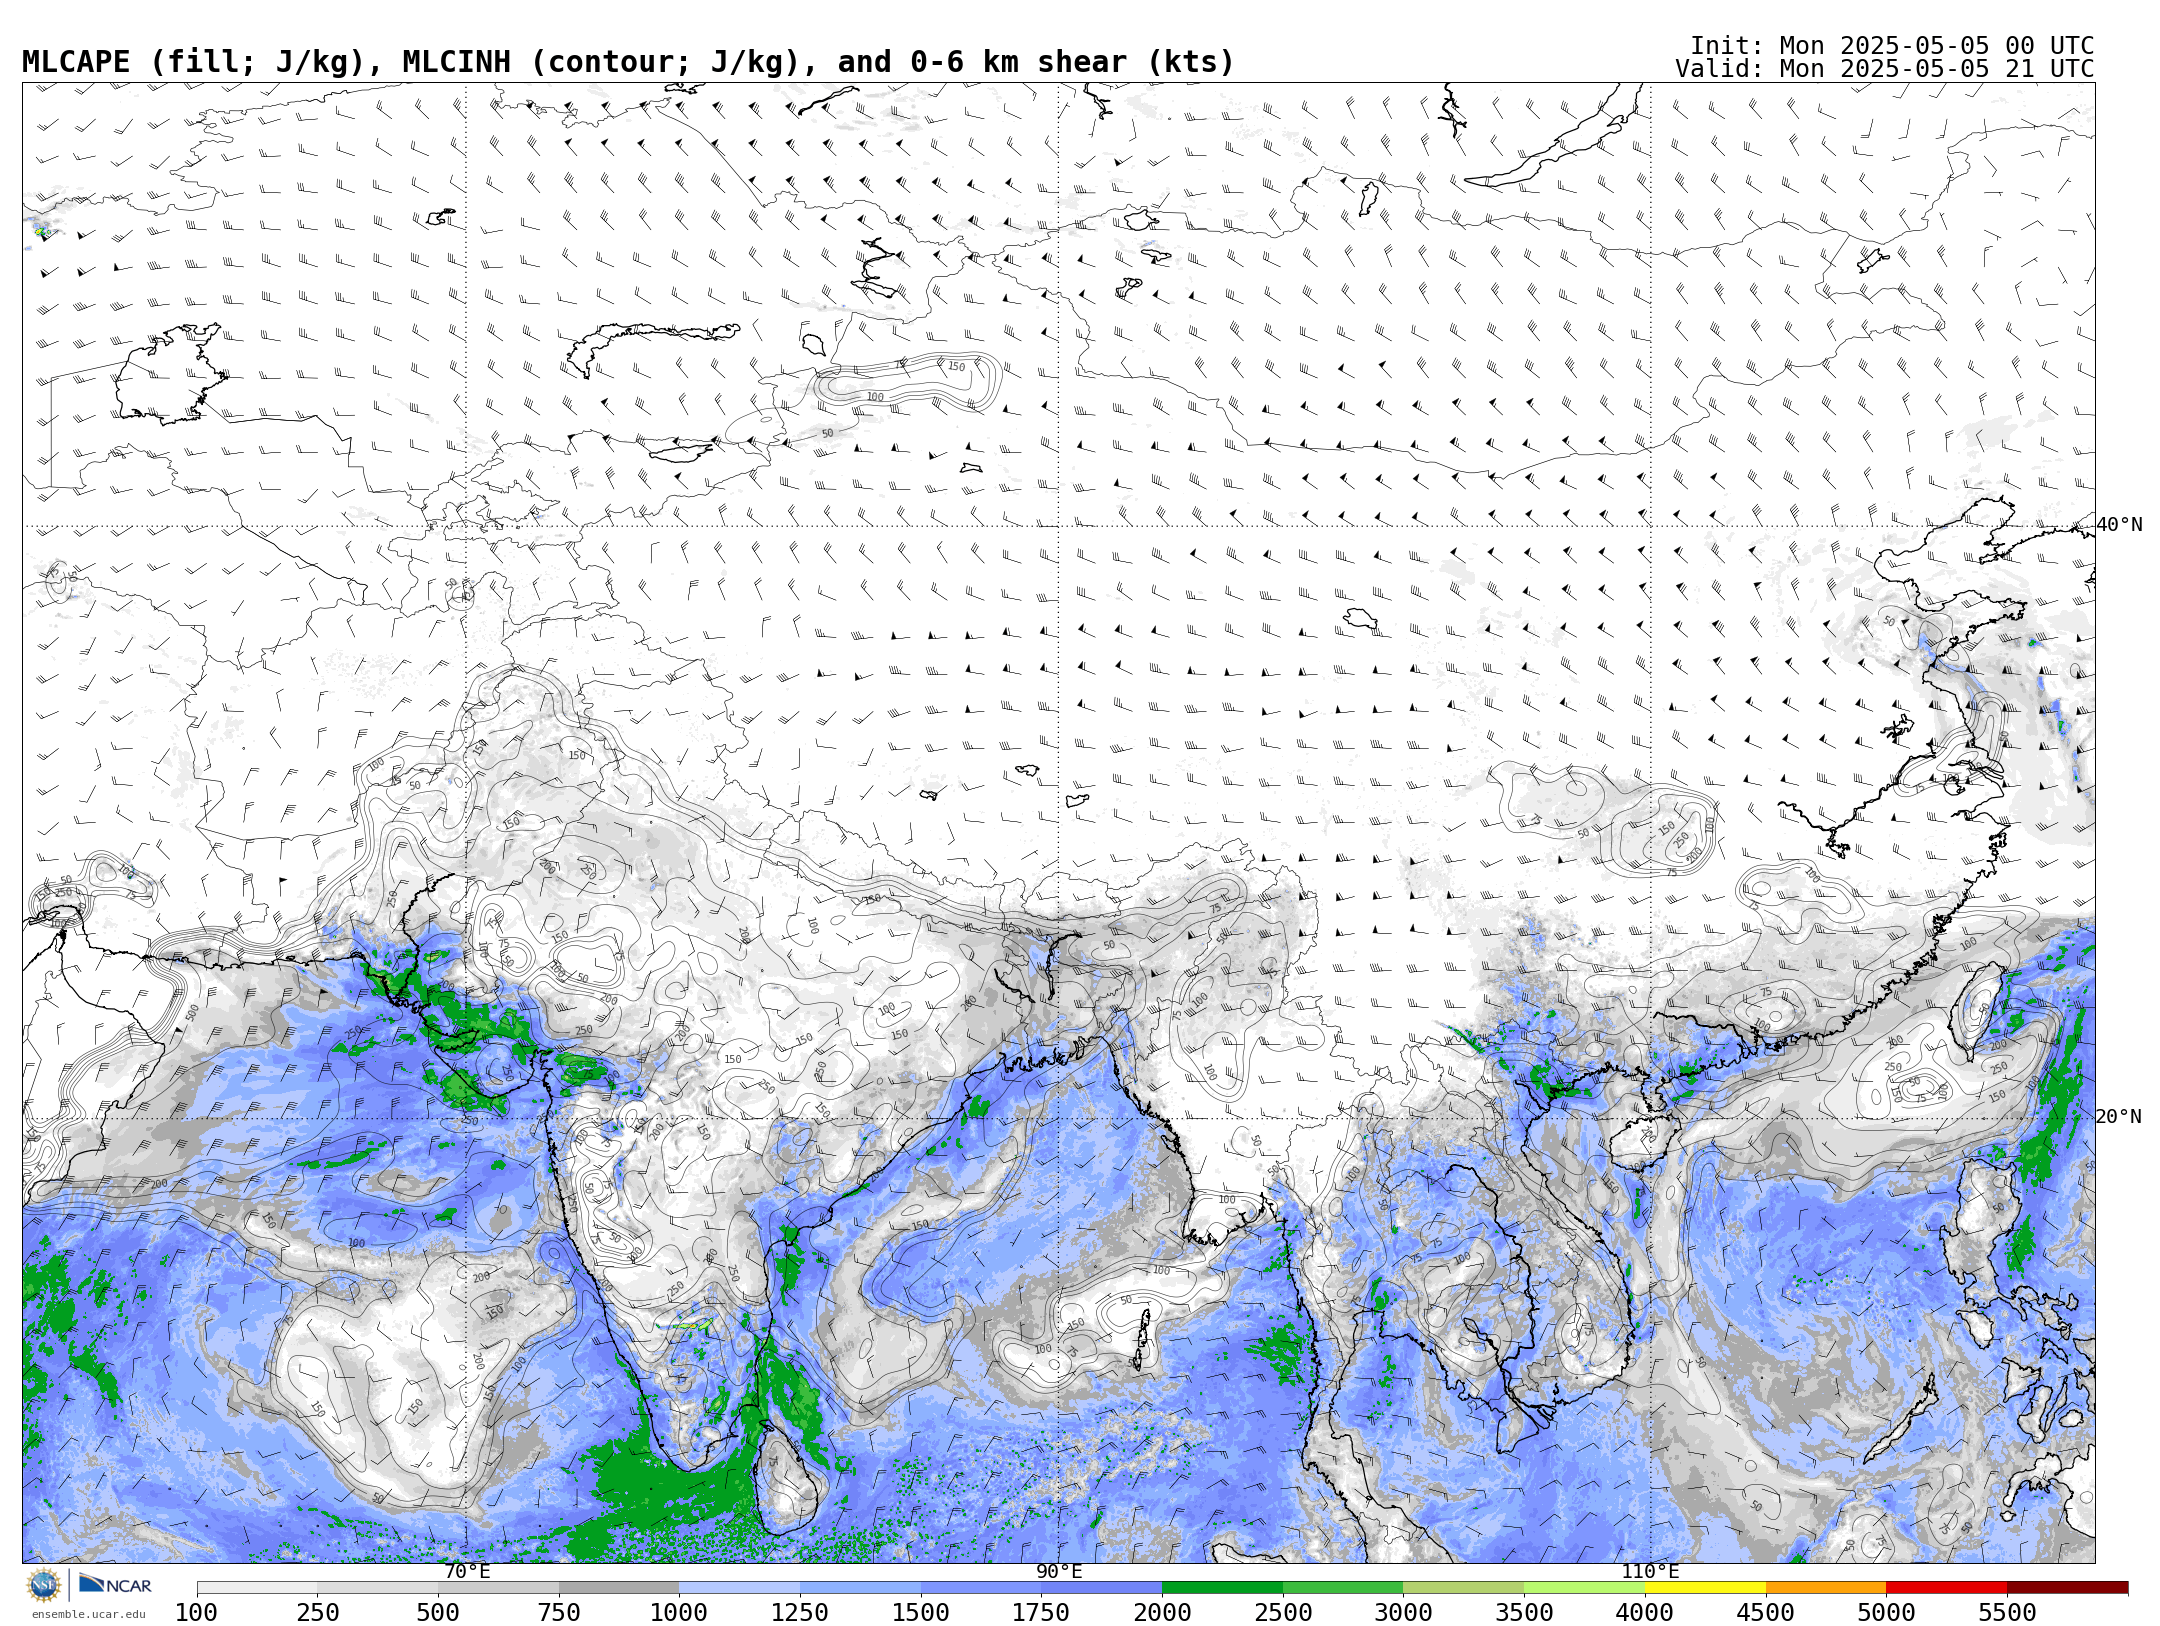The height and width of the screenshot is (1626, 2160).
Task: Click the colorbar tick label 4500
Action: 1766,1613
